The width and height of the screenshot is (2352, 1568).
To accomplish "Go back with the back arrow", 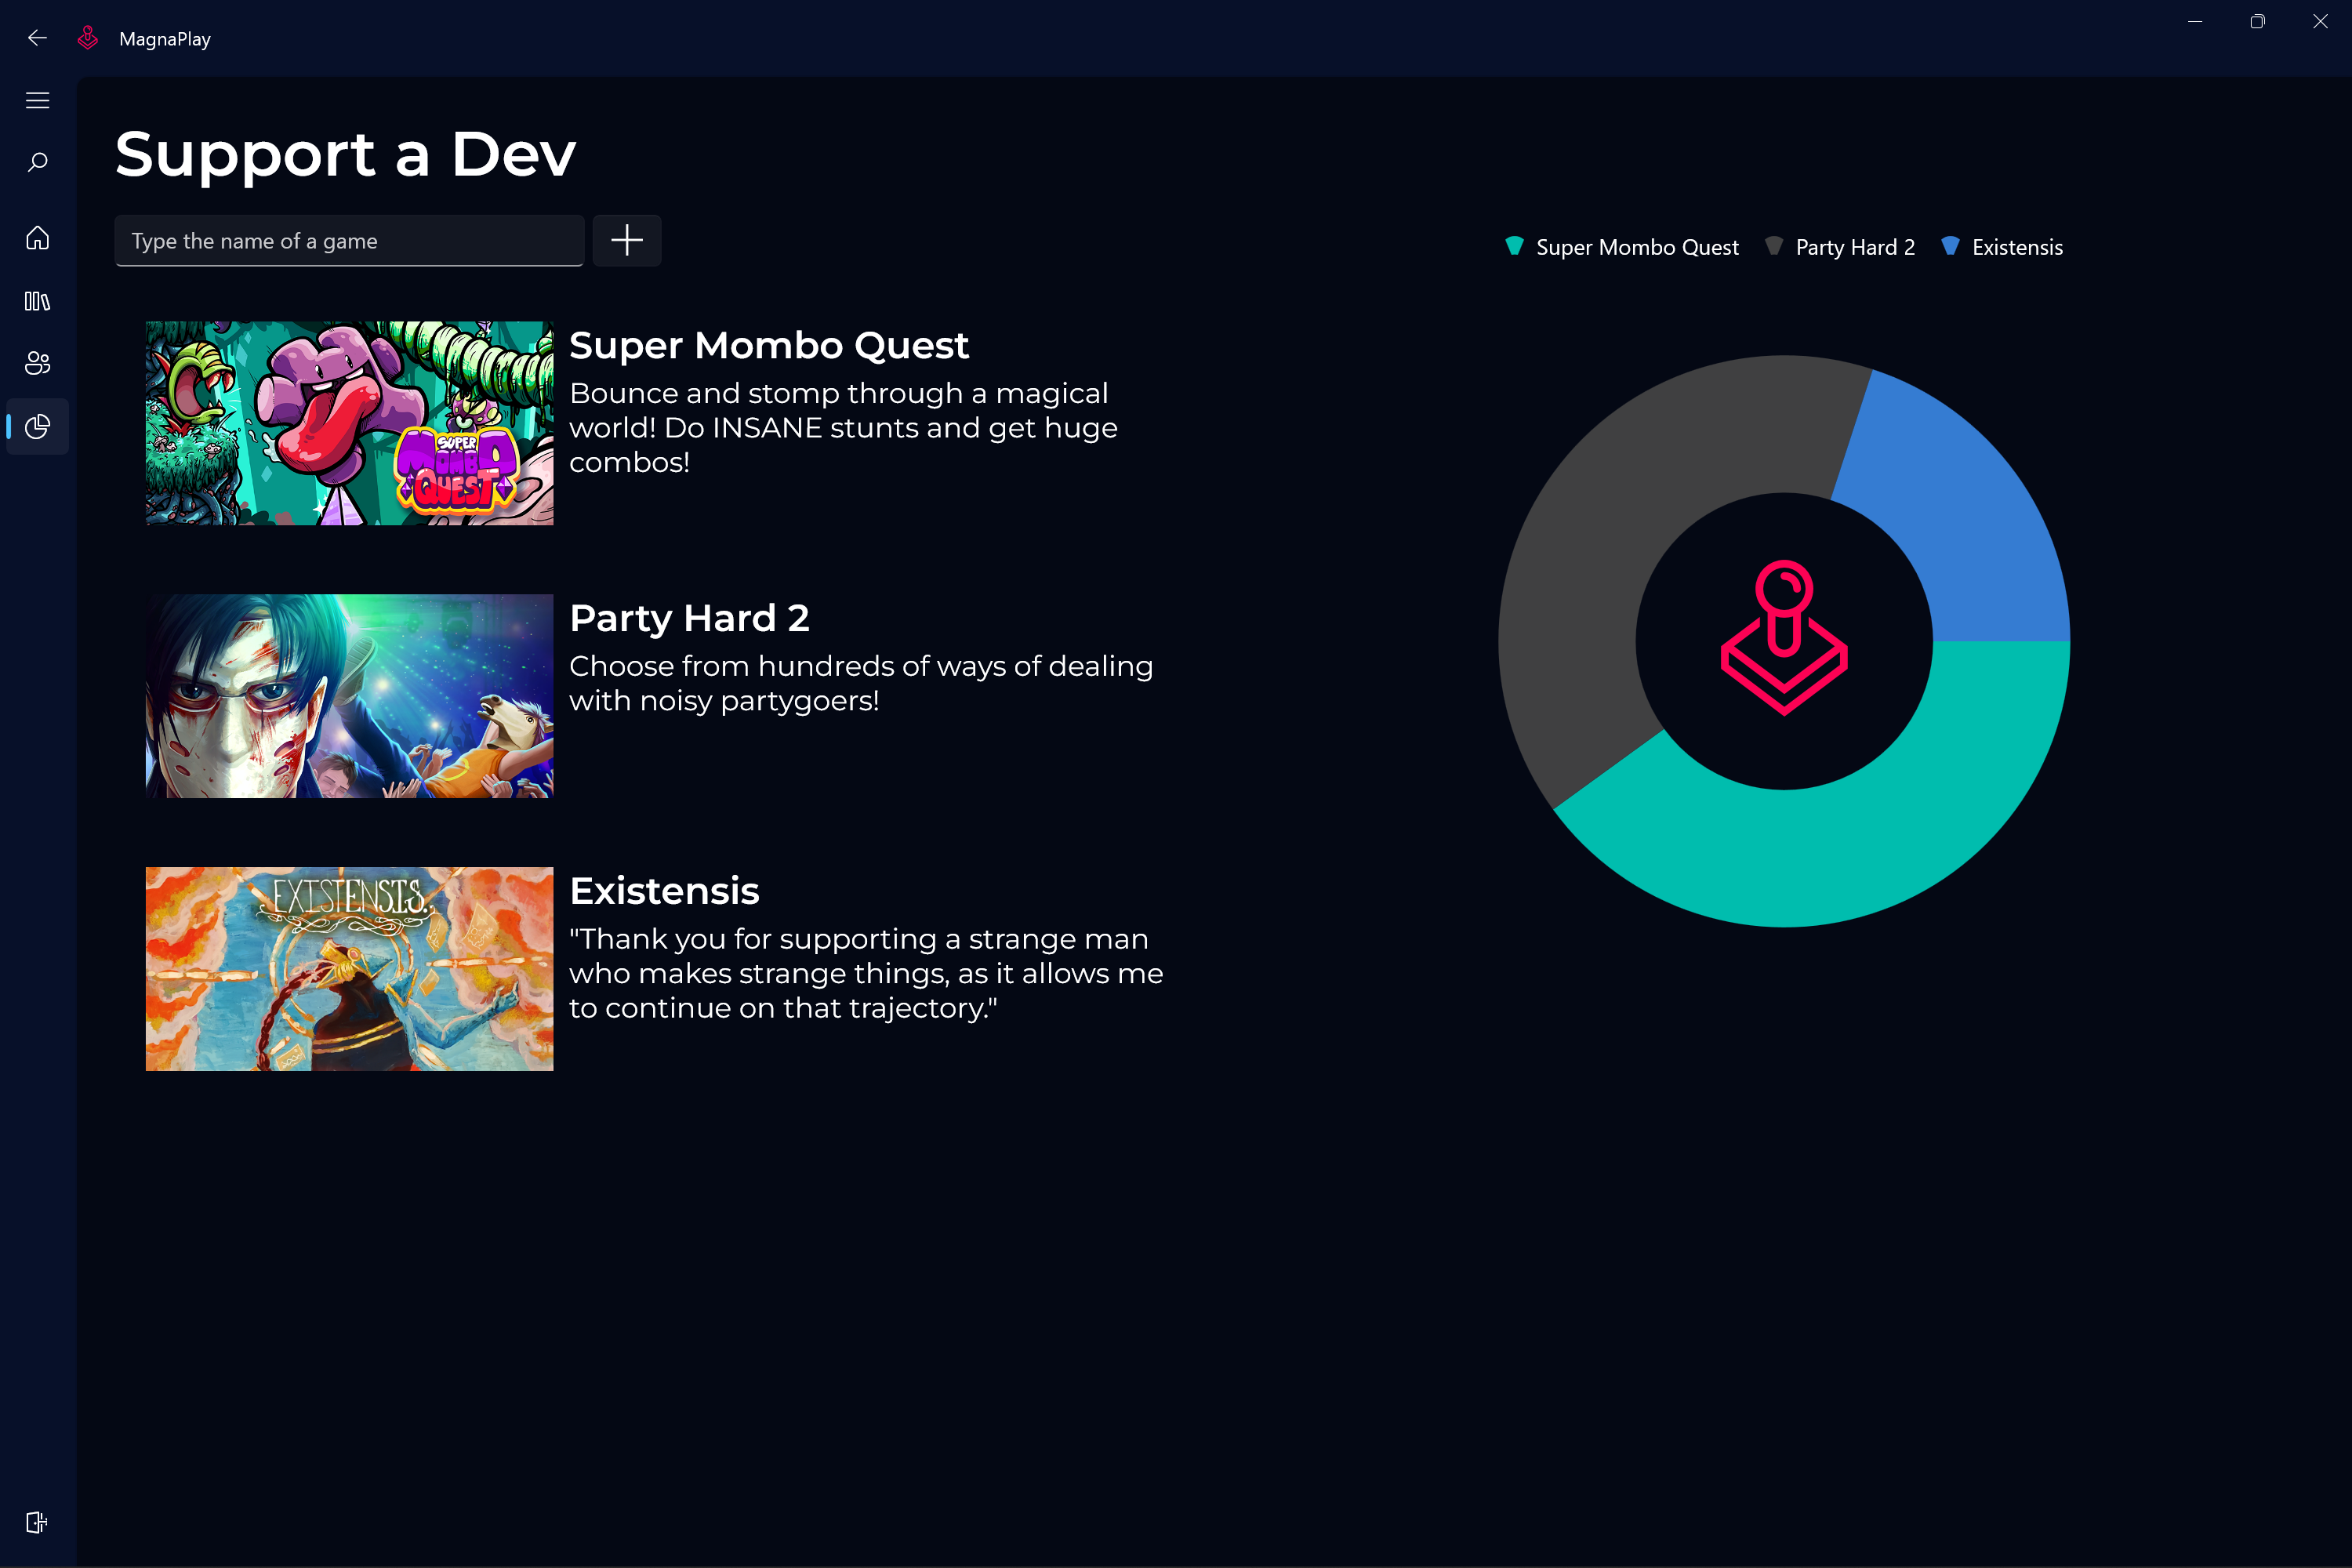I will click(37, 38).
